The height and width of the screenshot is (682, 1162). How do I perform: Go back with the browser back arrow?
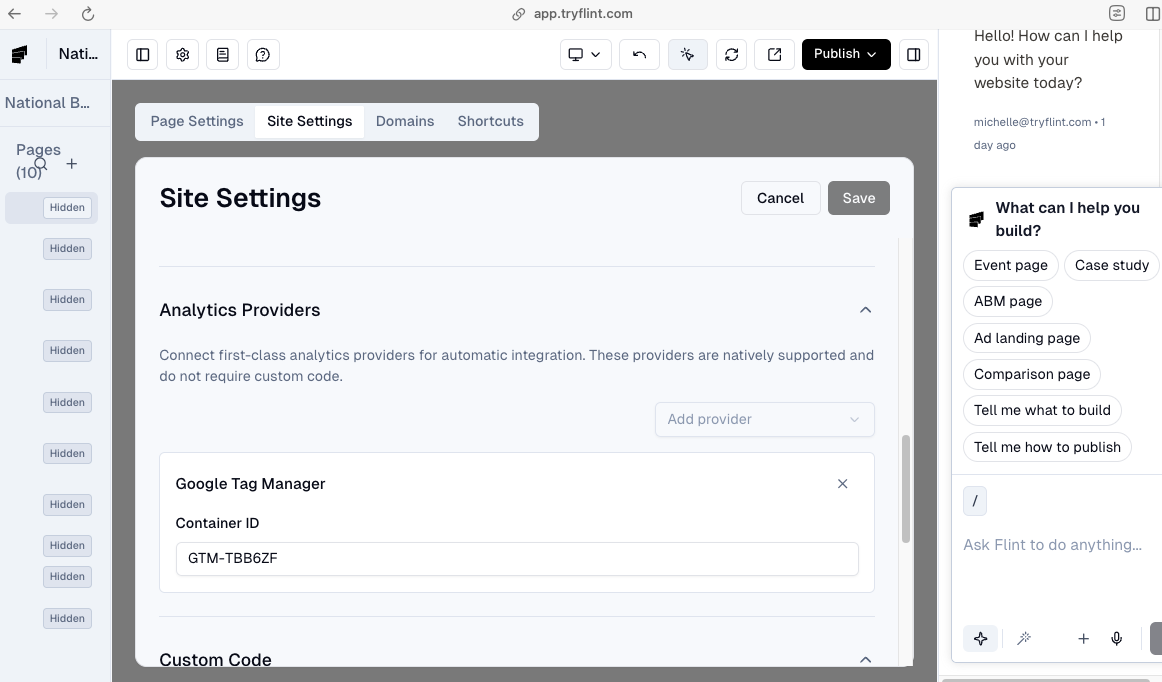coord(14,13)
